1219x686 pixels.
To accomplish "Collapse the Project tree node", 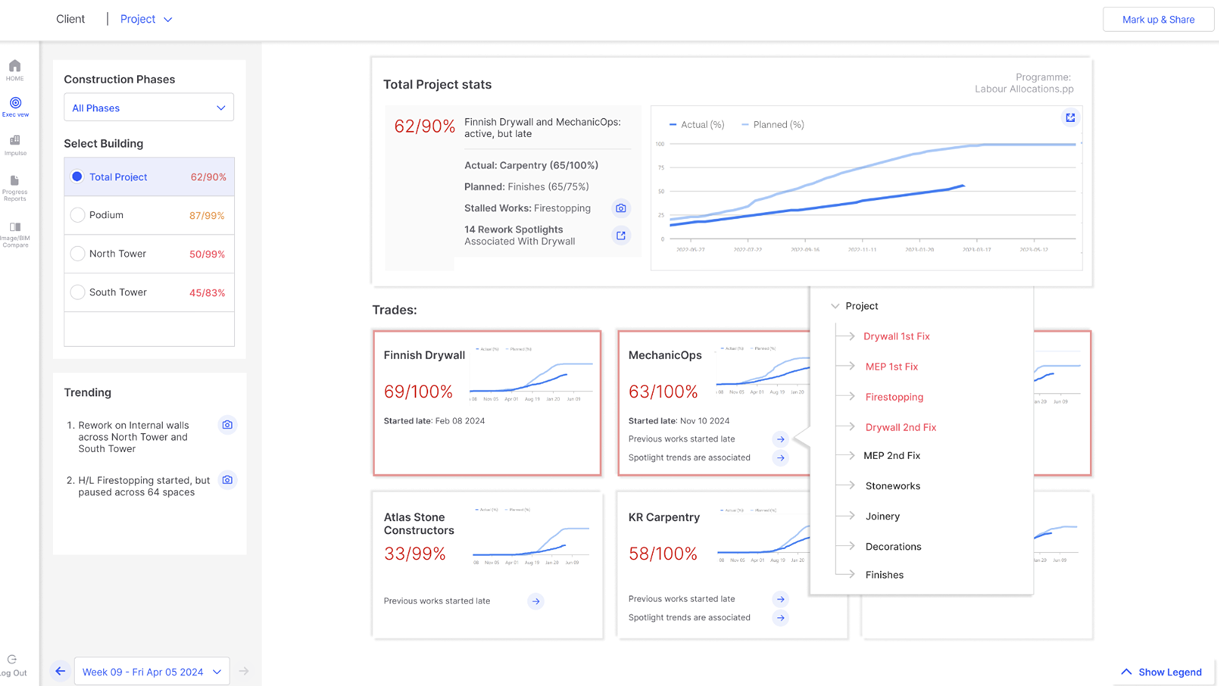I will point(835,306).
